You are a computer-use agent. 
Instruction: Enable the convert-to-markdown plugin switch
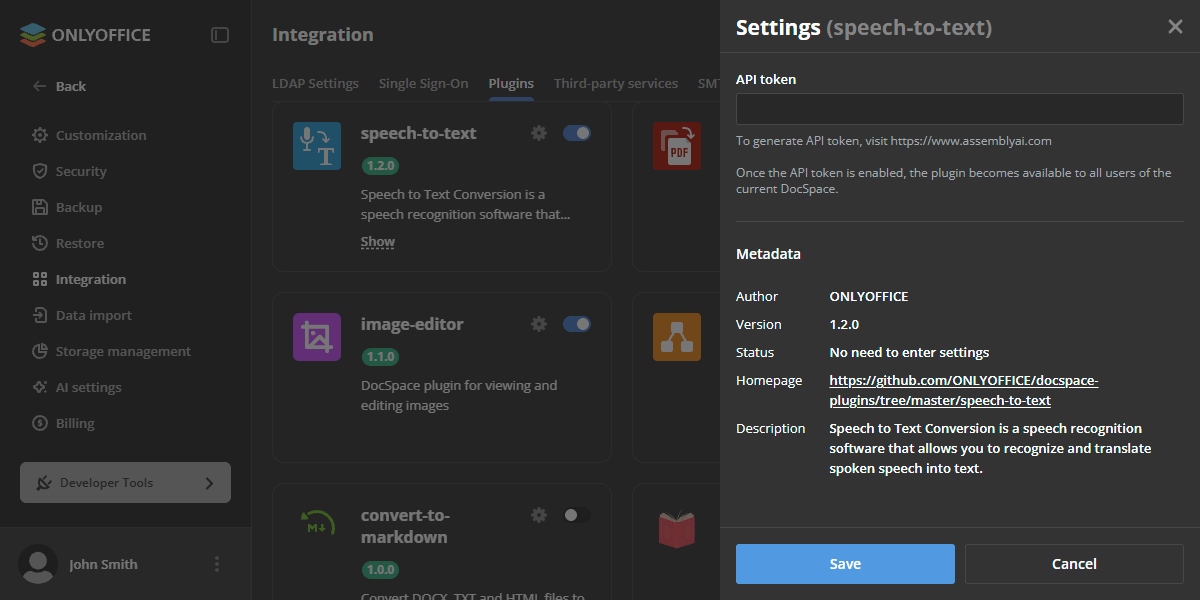(x=577, y=515)
